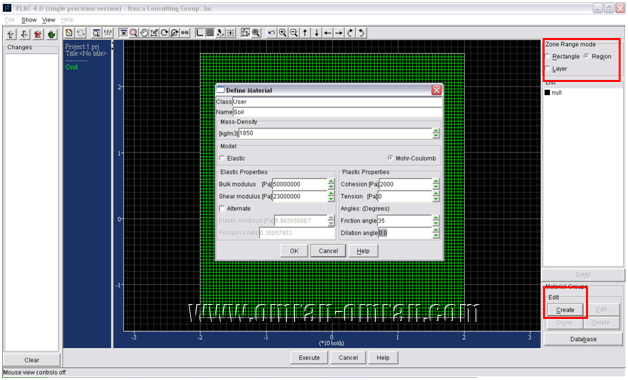This screenshot has height=380, width=628.
Task: Choose Rectangle zone range mode
Action: (547, 56)
